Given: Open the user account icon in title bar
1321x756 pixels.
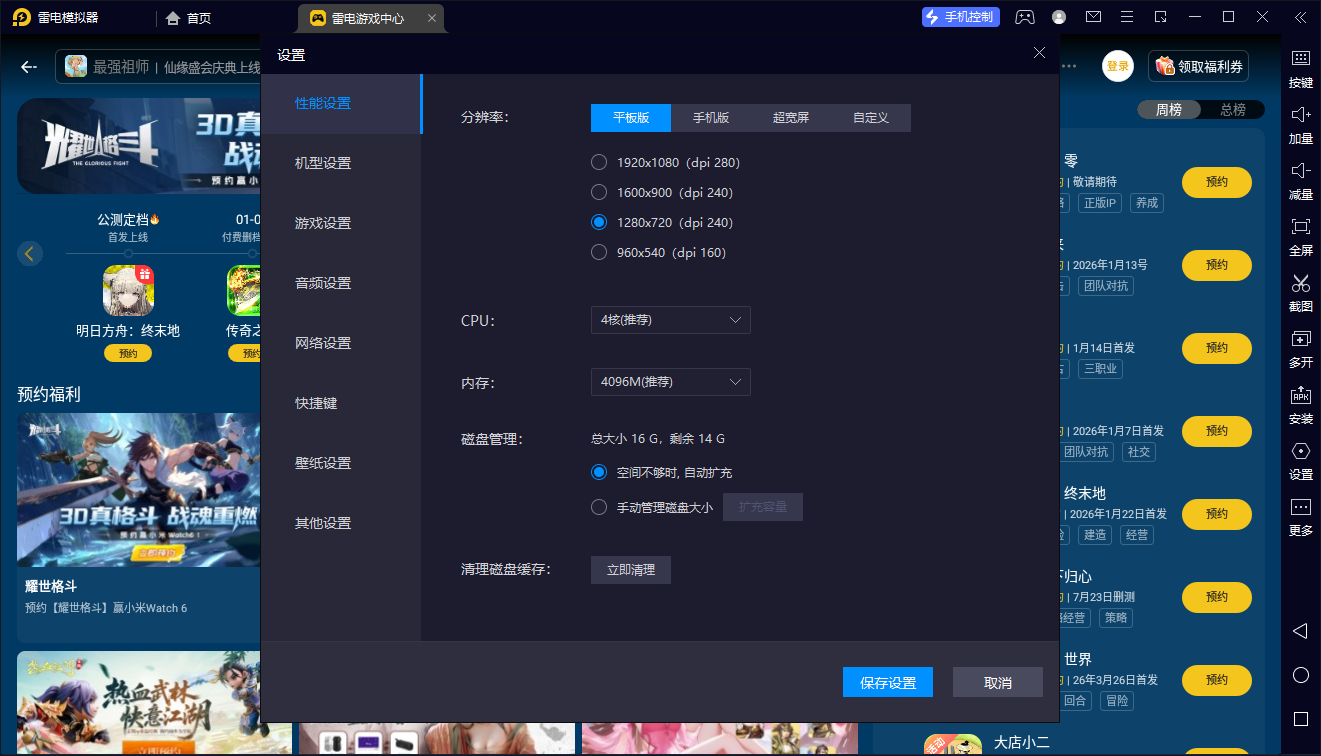Looking at the screenshot, I should [1059, 17].
